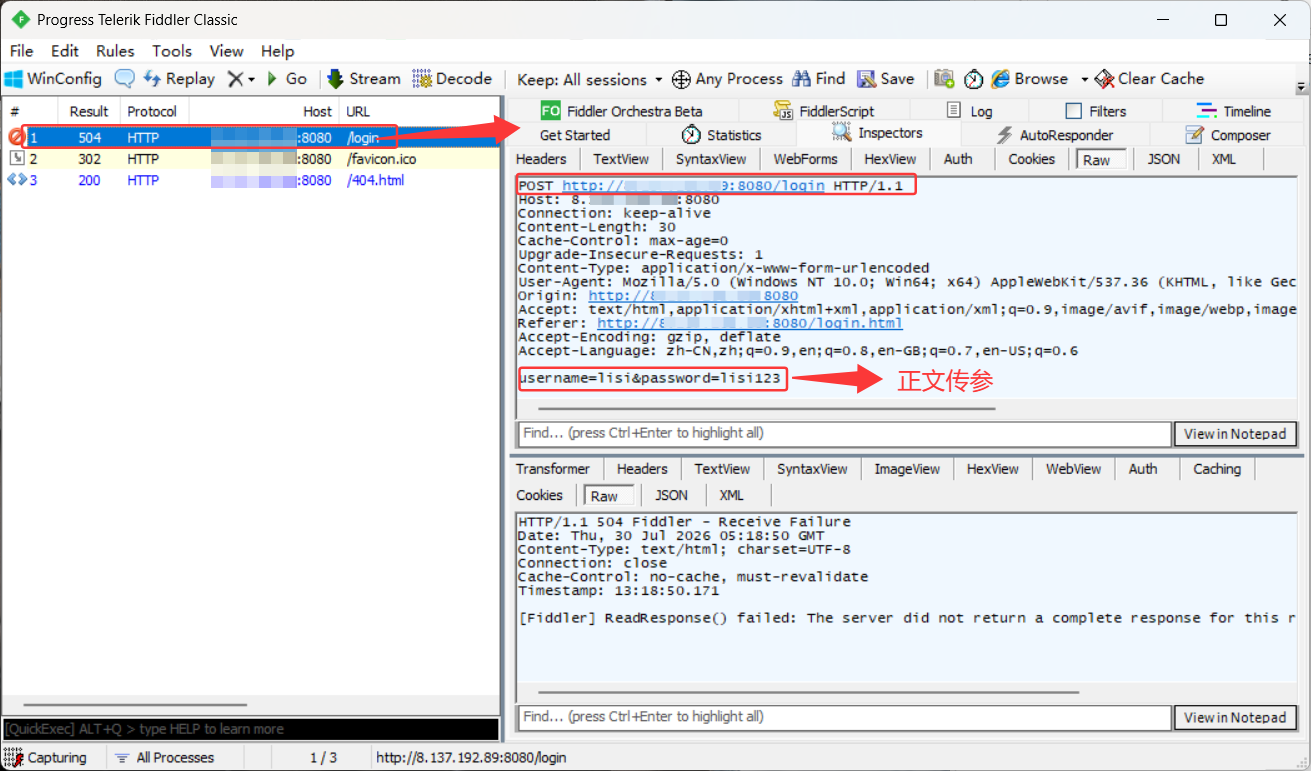Open the response WebView tab
1311x771 pixels.
pyautogui.click(x=1073, y=469)
